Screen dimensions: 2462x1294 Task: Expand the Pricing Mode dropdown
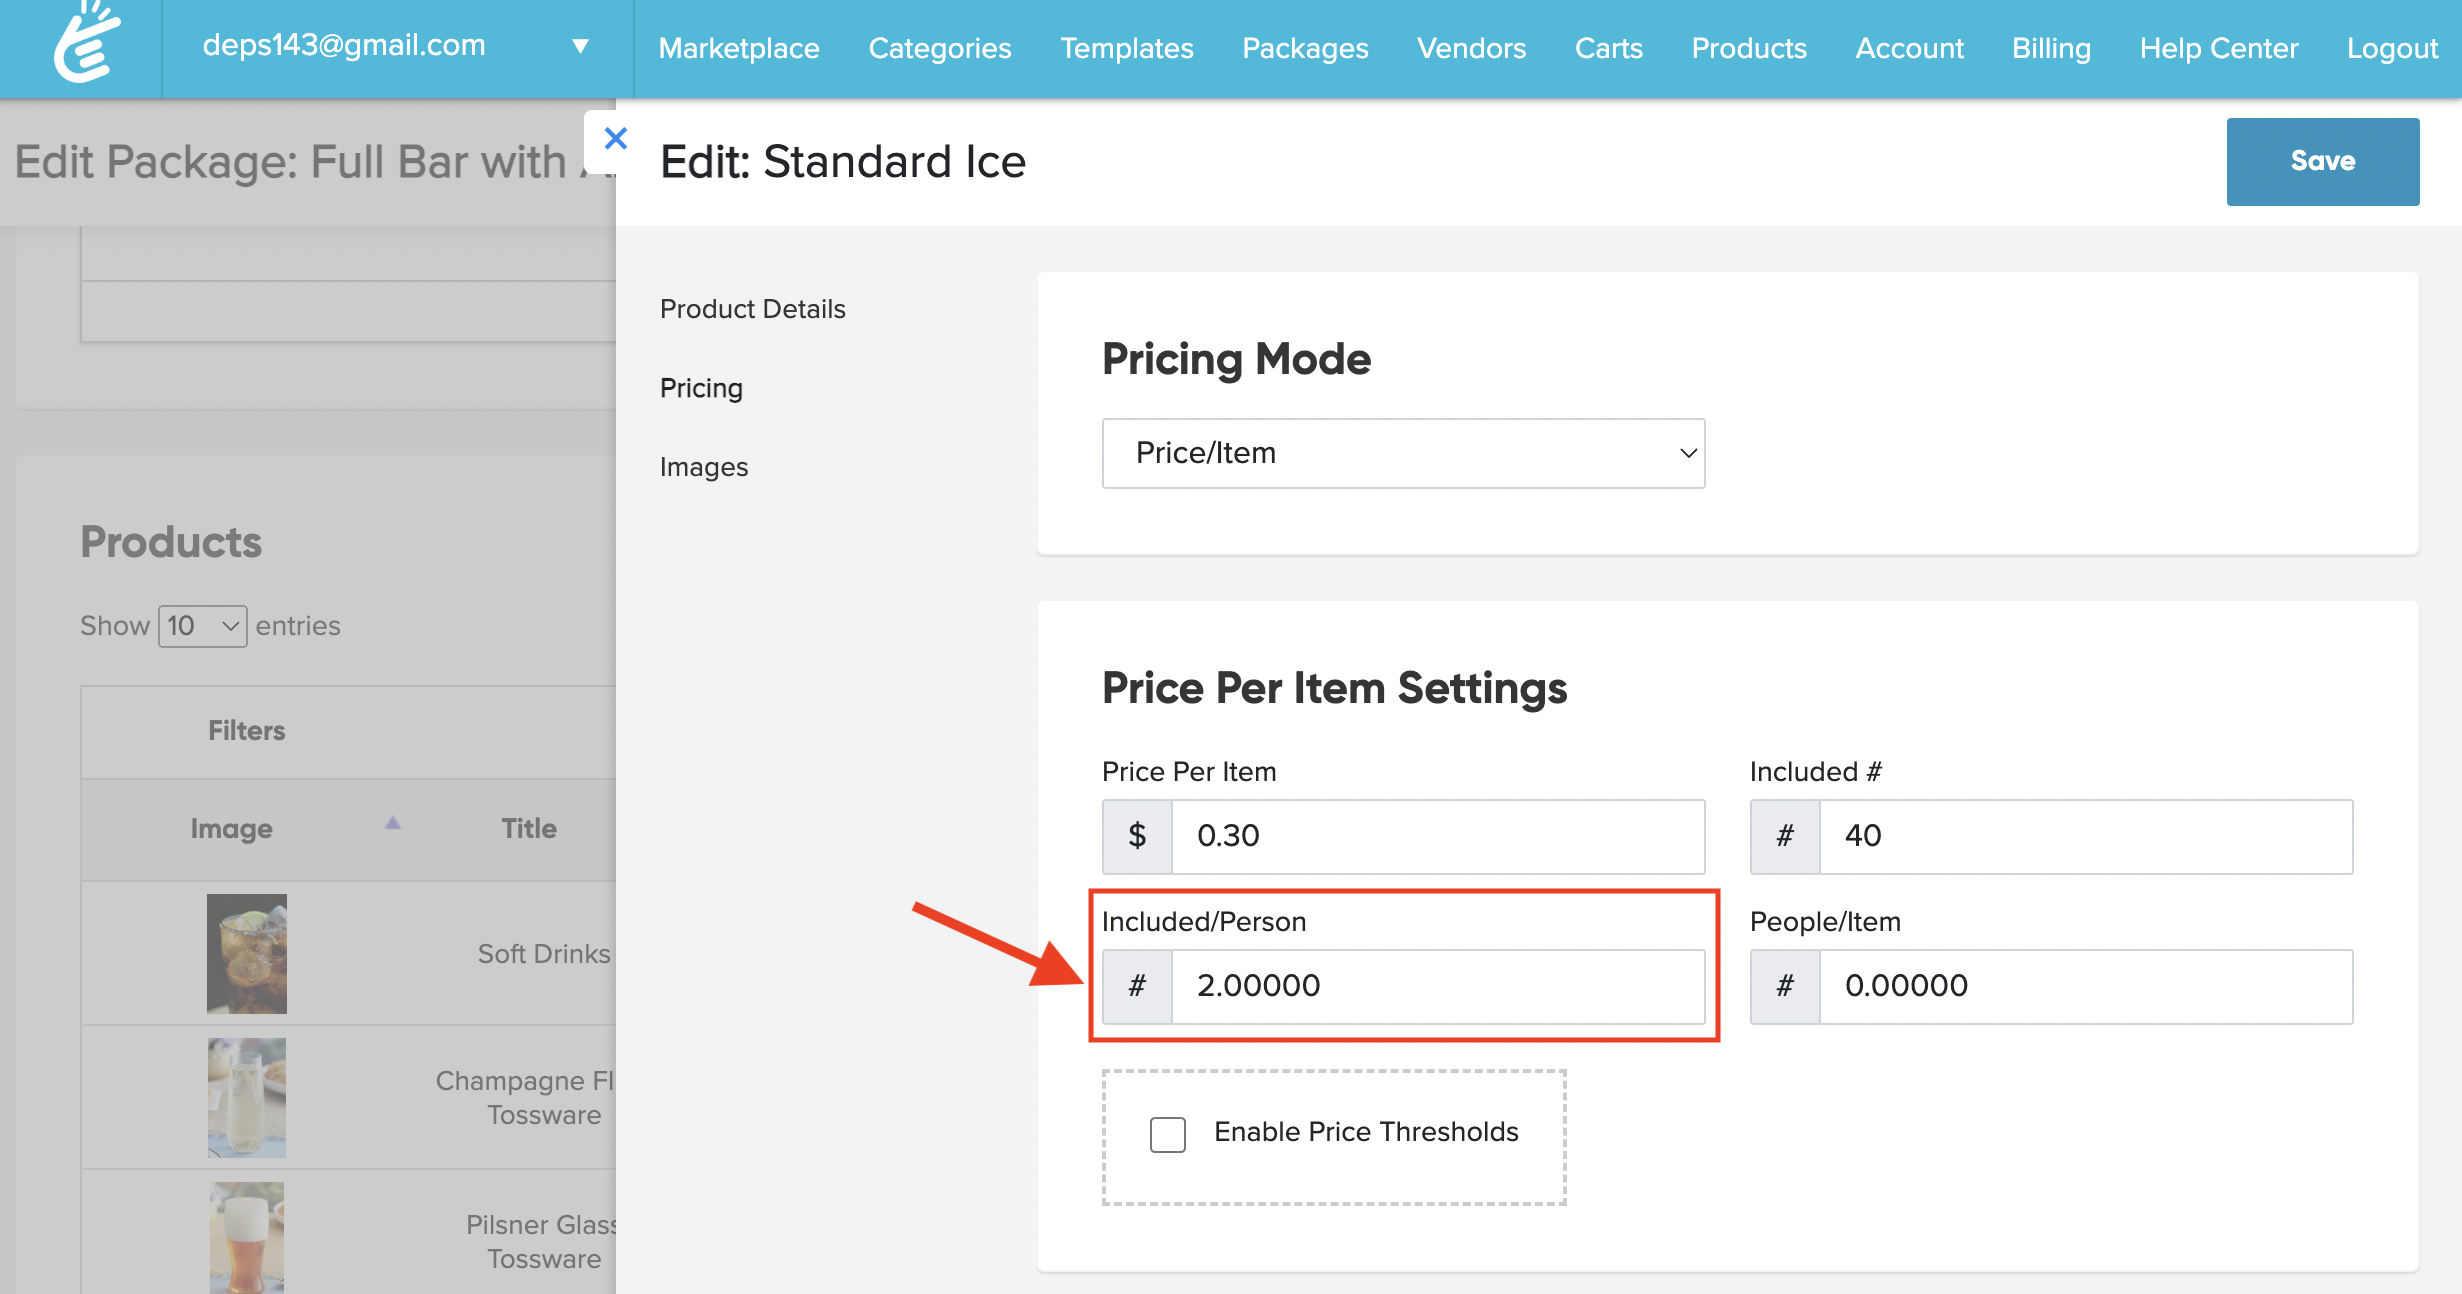point(1402,453)
